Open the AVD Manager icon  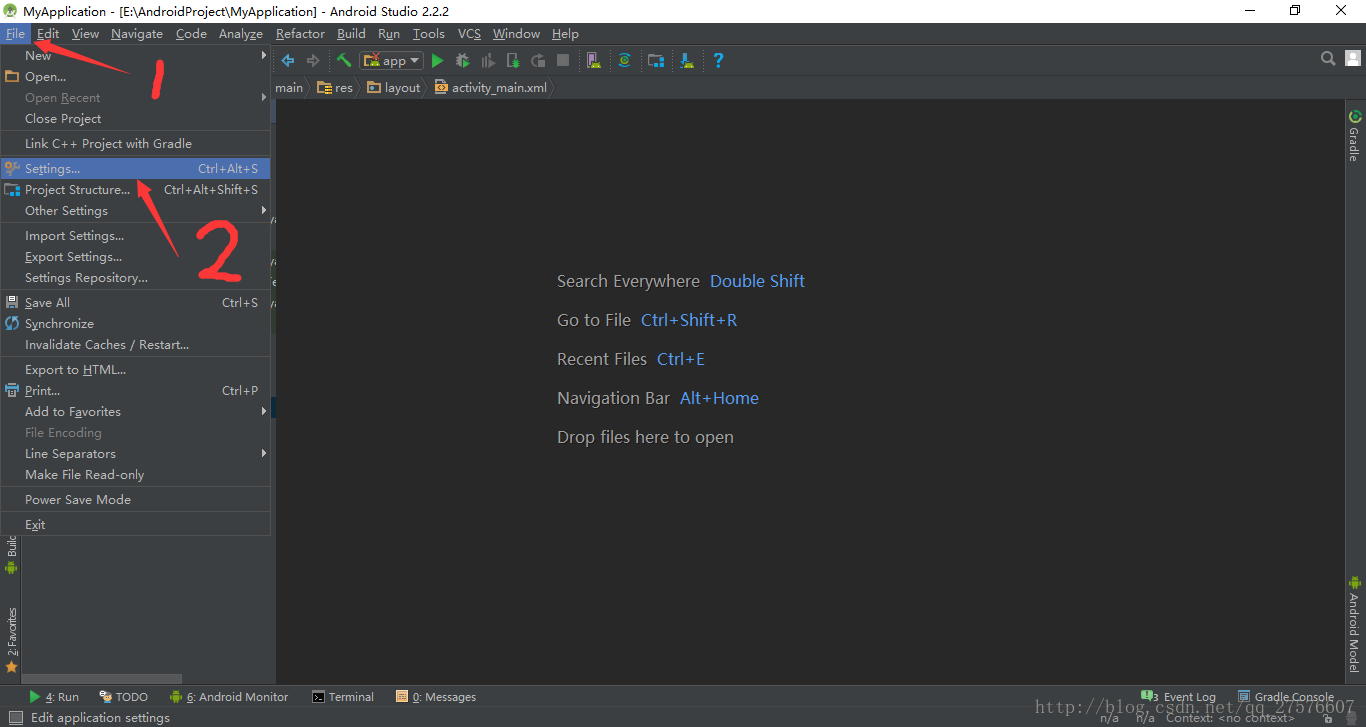pyautogui.click(x=594, y=61)
